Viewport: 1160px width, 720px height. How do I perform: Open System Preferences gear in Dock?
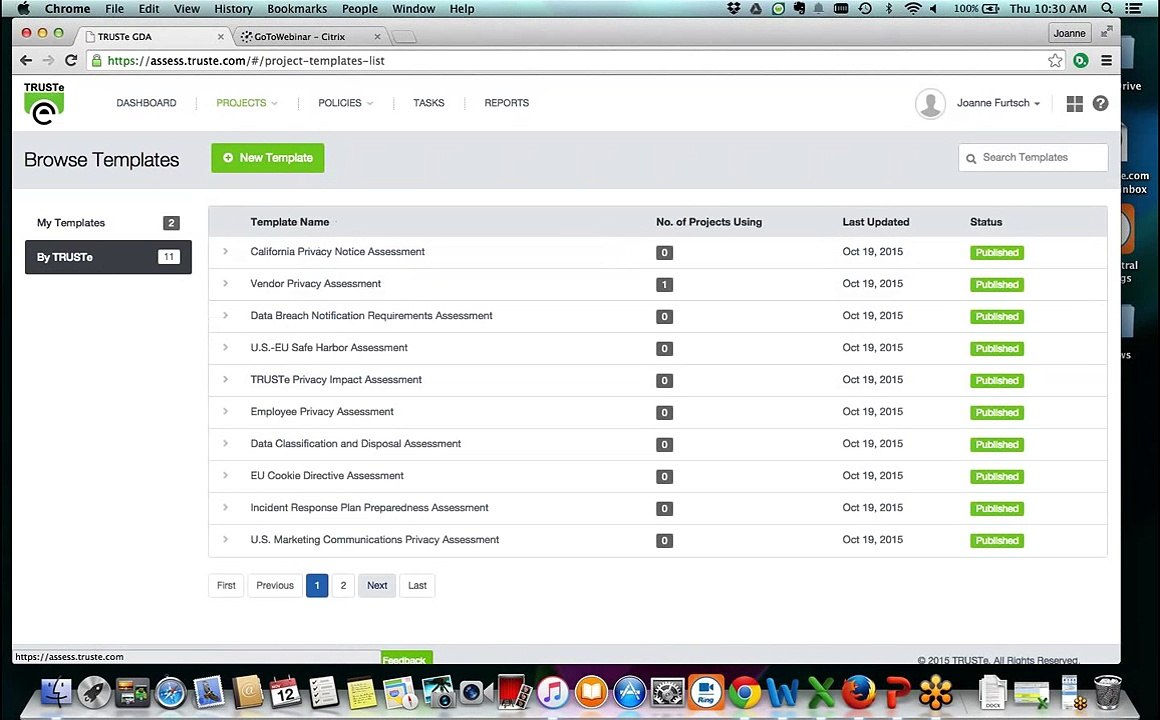(668, 693)
